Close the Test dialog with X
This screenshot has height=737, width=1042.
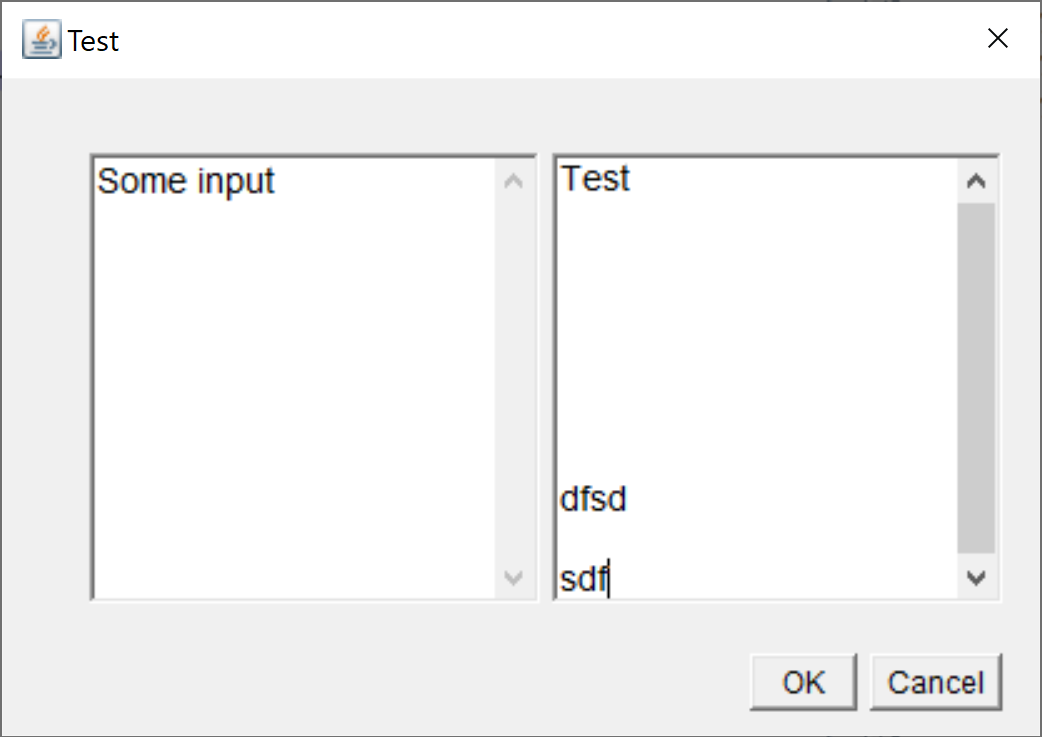point(997,39)
